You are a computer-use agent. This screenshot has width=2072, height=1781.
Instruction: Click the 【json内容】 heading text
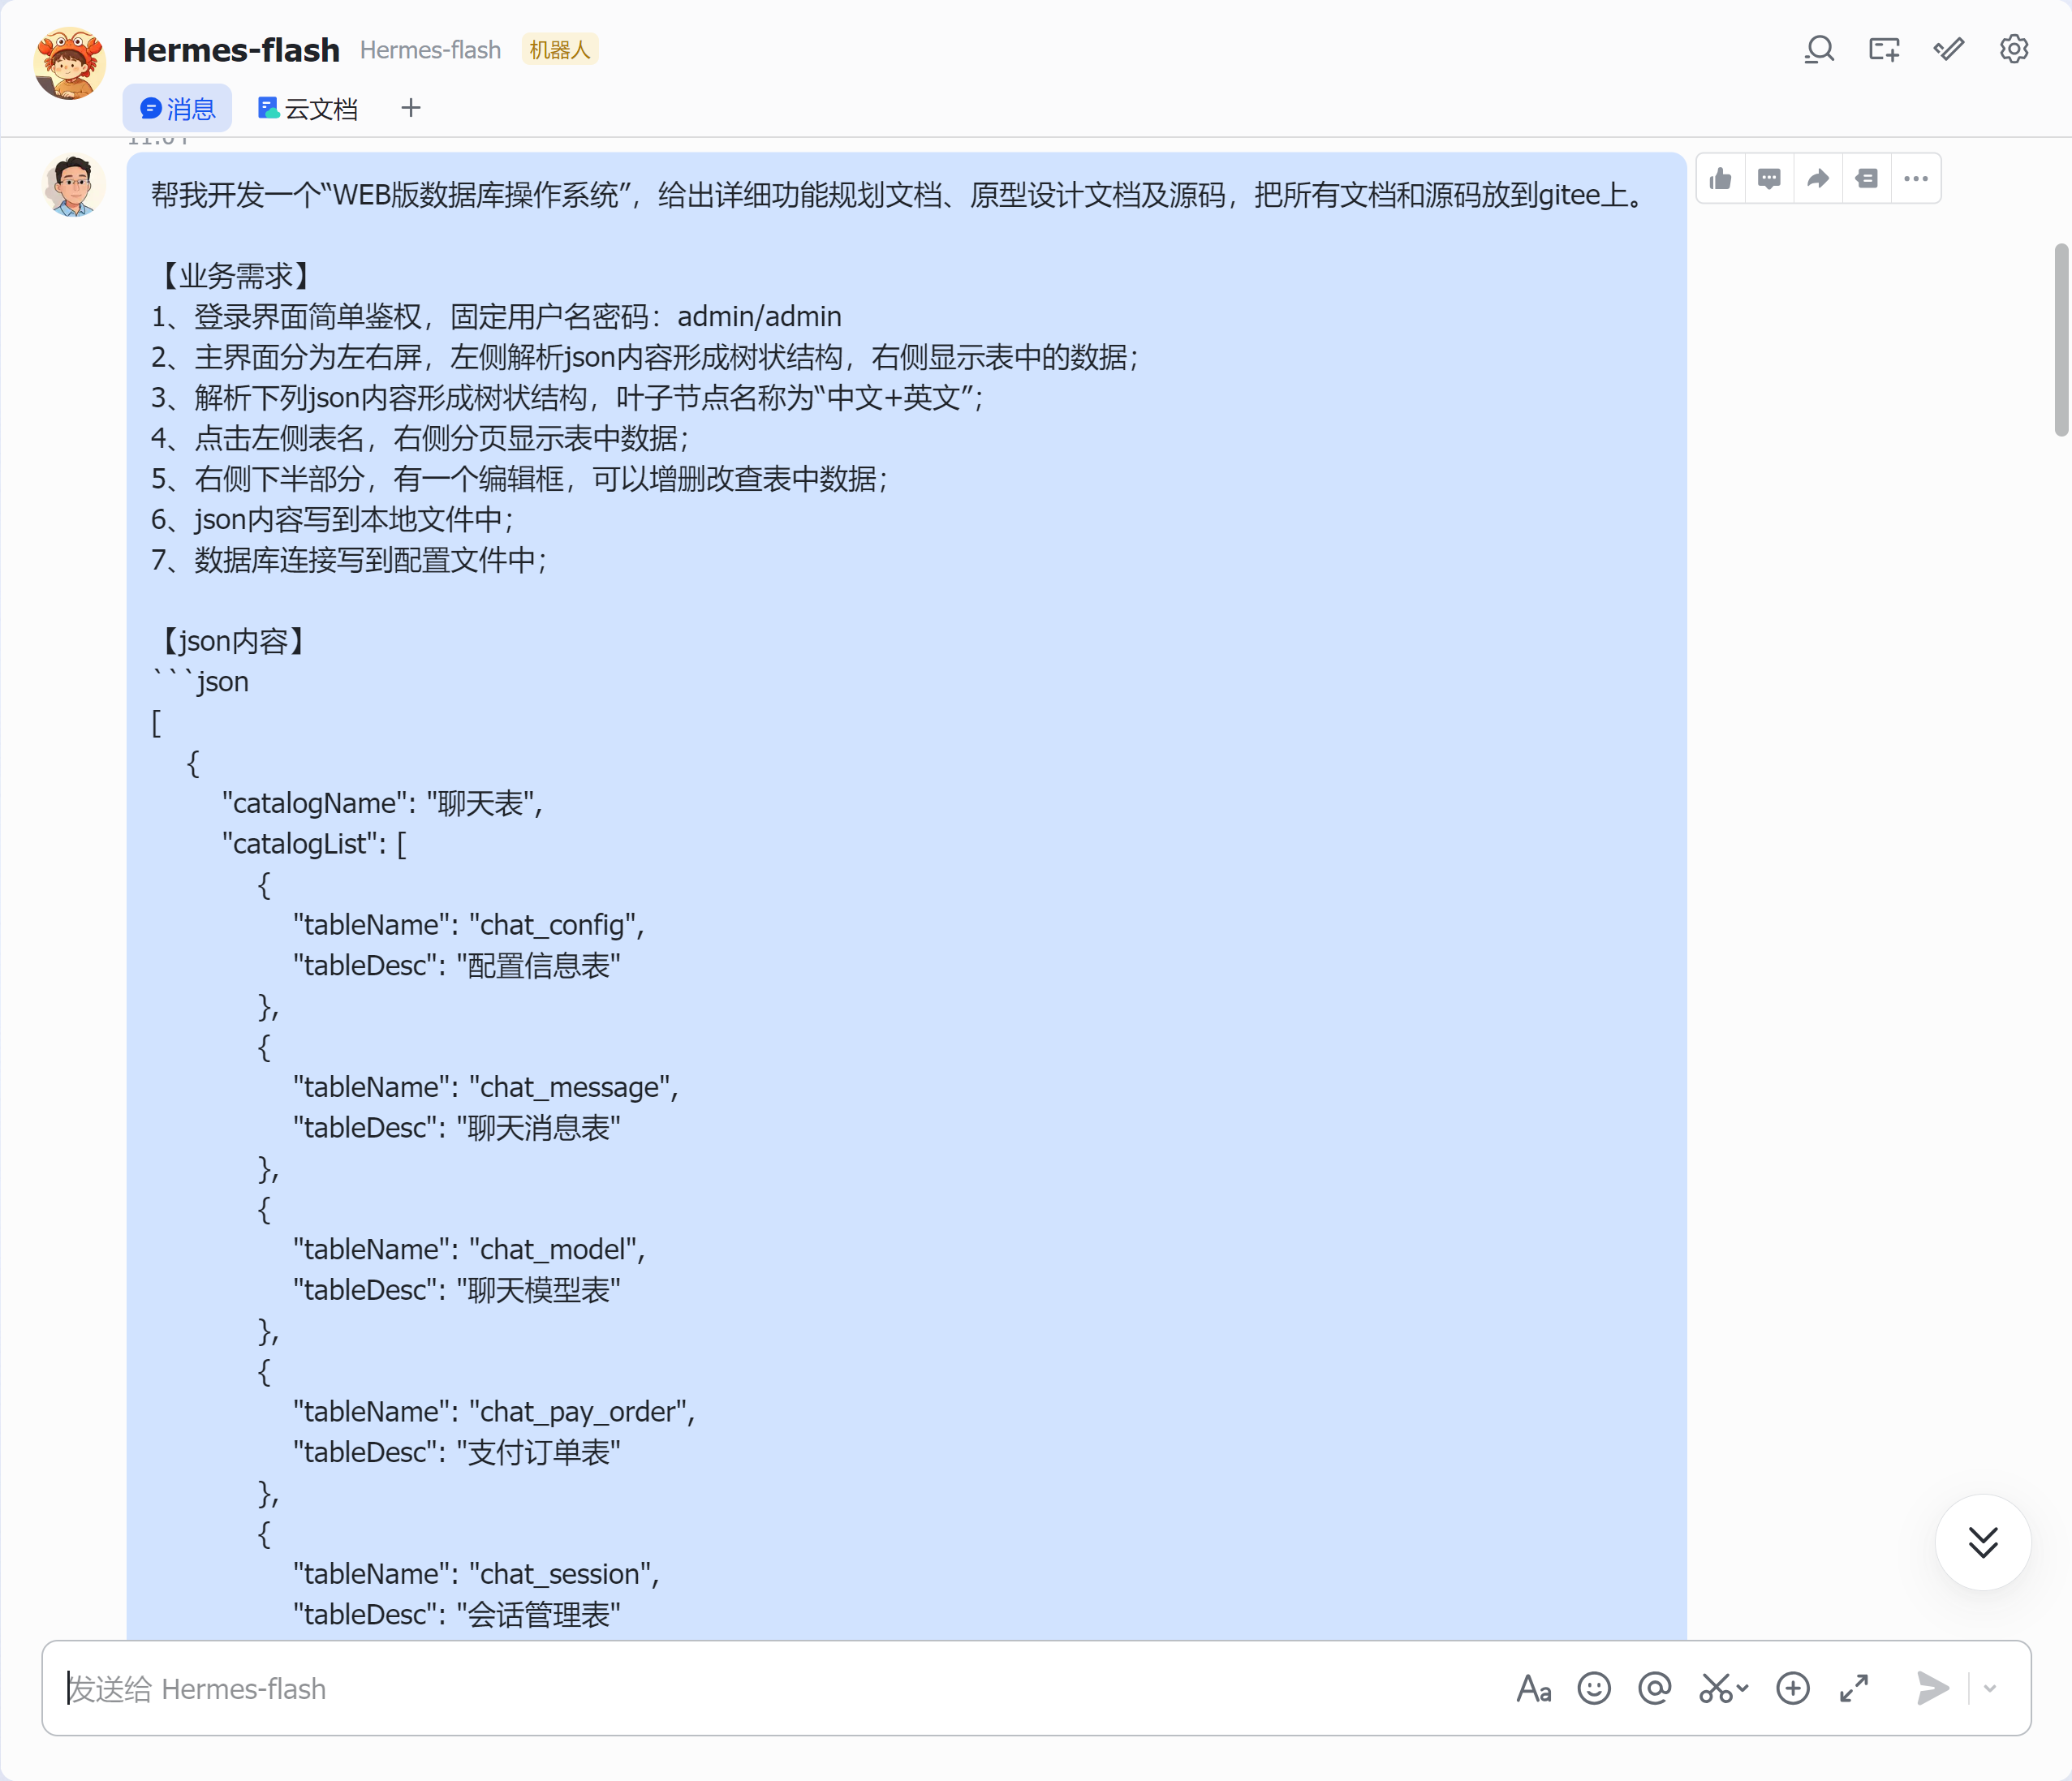click(231, 641)
